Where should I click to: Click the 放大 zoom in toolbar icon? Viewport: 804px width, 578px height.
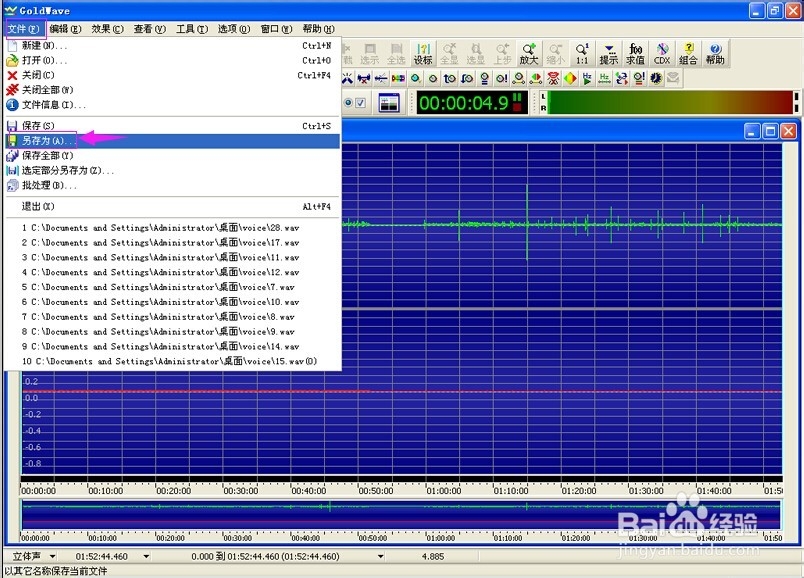click(529, 54)
